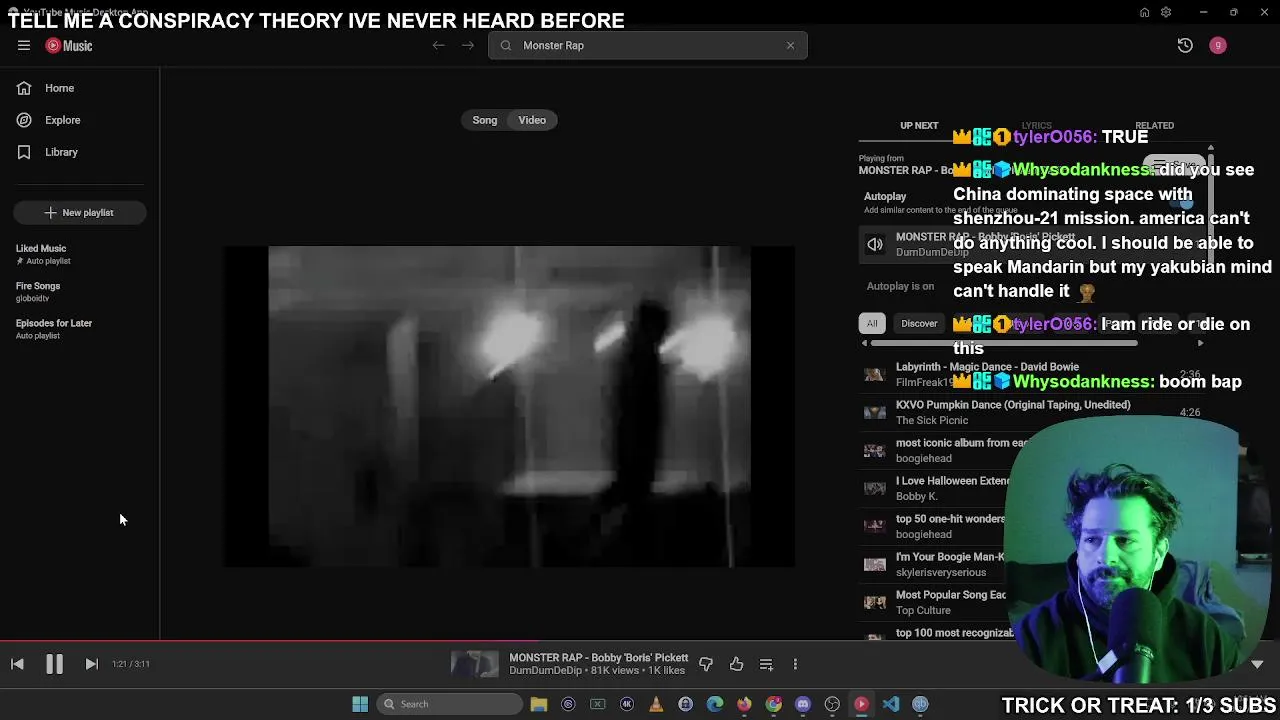Play KXVO Pumpkin Dance from queue
Viewport: 1280px width, 720px height.
pos(1033,412)
